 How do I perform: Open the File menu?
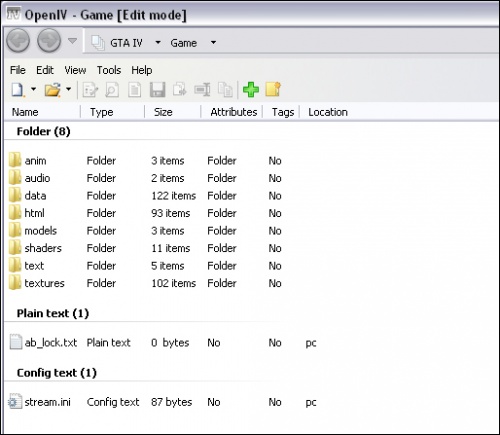click(18, 70)
